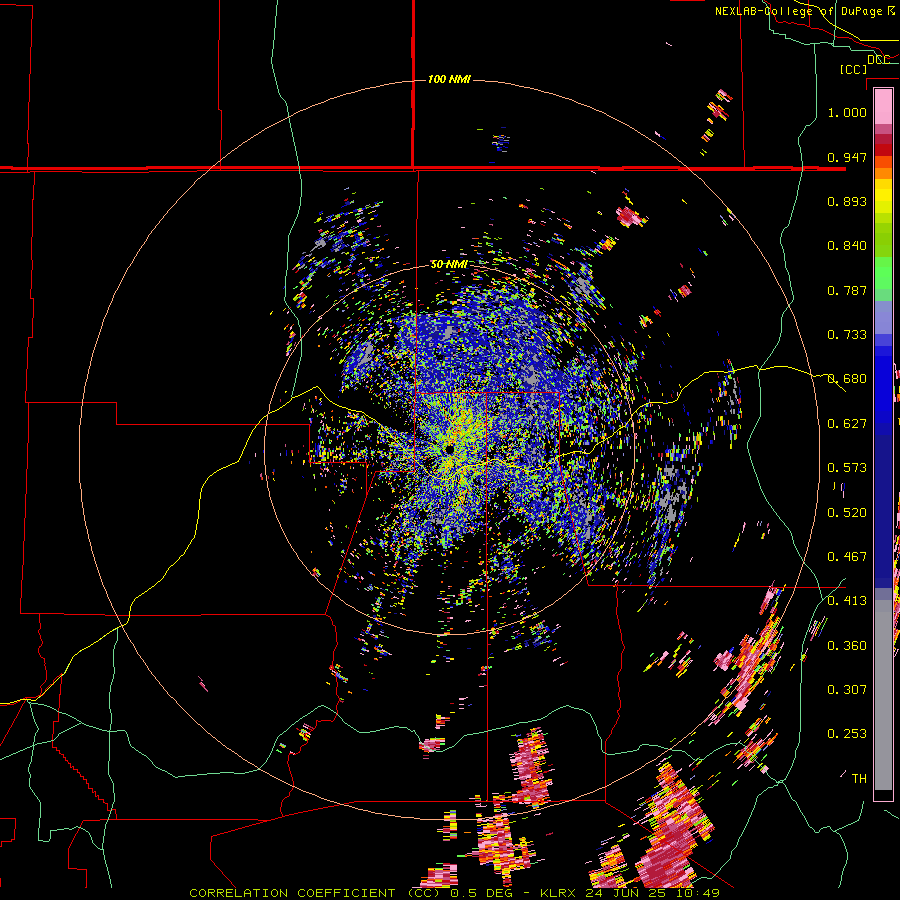Click the 0.680 color scale value
Viewport: 900px width, 900px height.
847,379
